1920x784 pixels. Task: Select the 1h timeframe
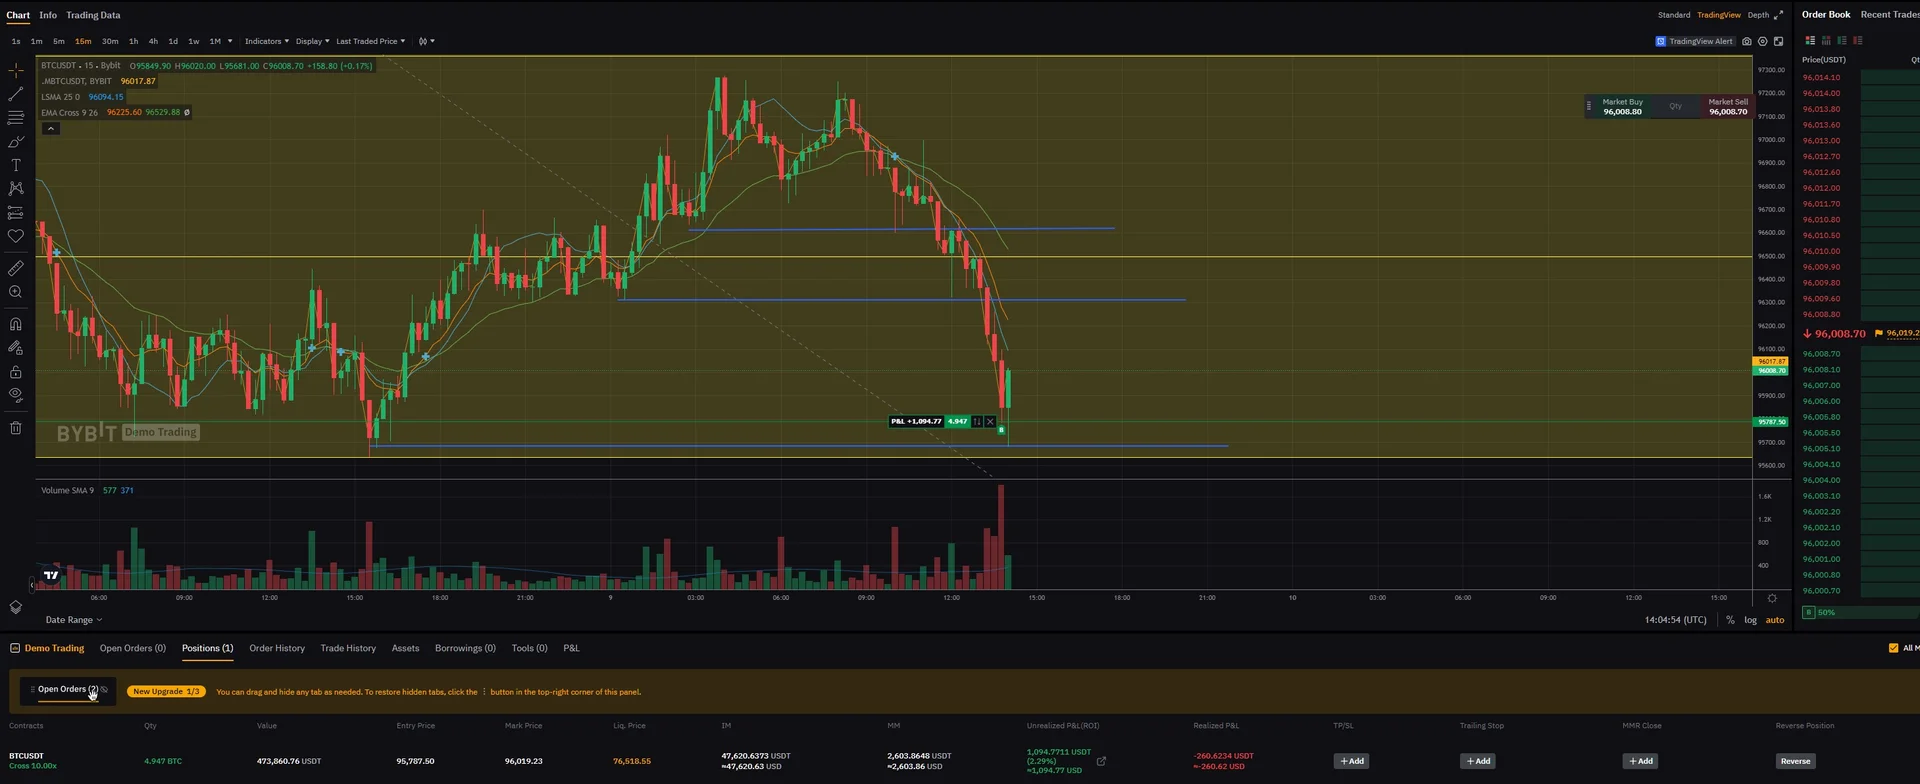pos(133,41)
